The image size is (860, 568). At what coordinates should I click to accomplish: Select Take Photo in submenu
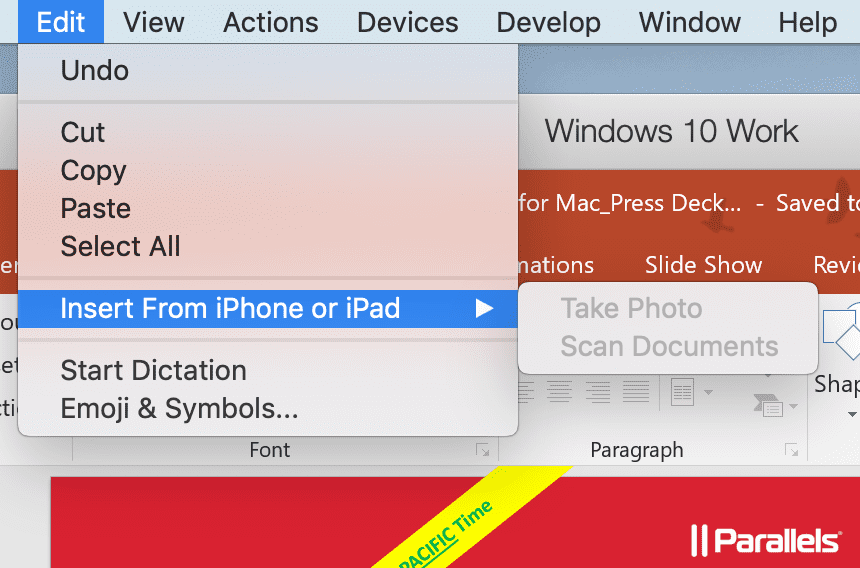(667, 309)
